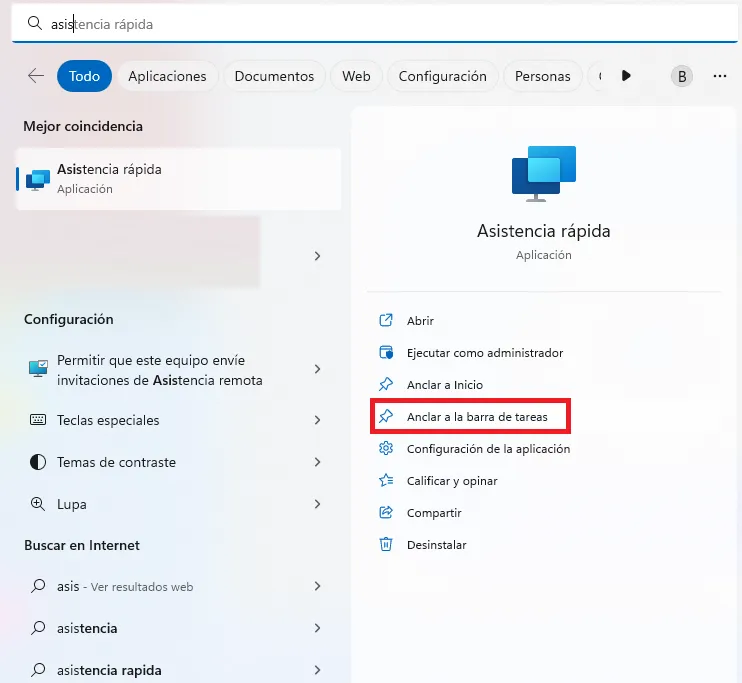
Task: Expand the Lupa result chevron
Action: (x=317, y=504)
